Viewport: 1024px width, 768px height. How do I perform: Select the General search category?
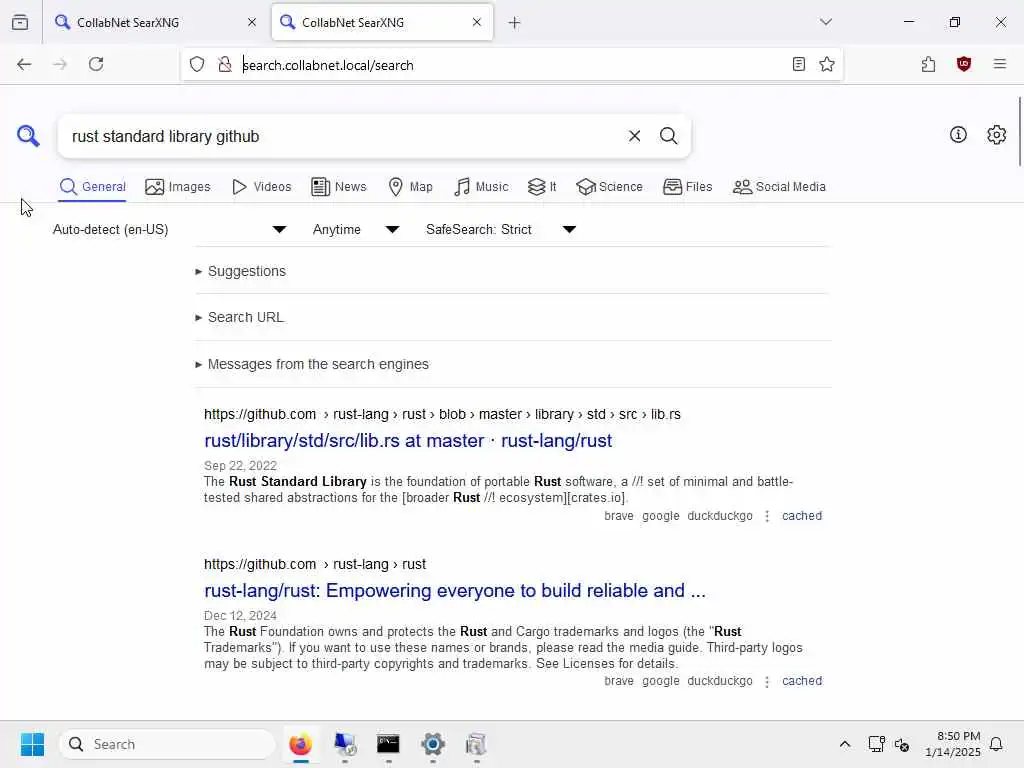click(92, 187)
